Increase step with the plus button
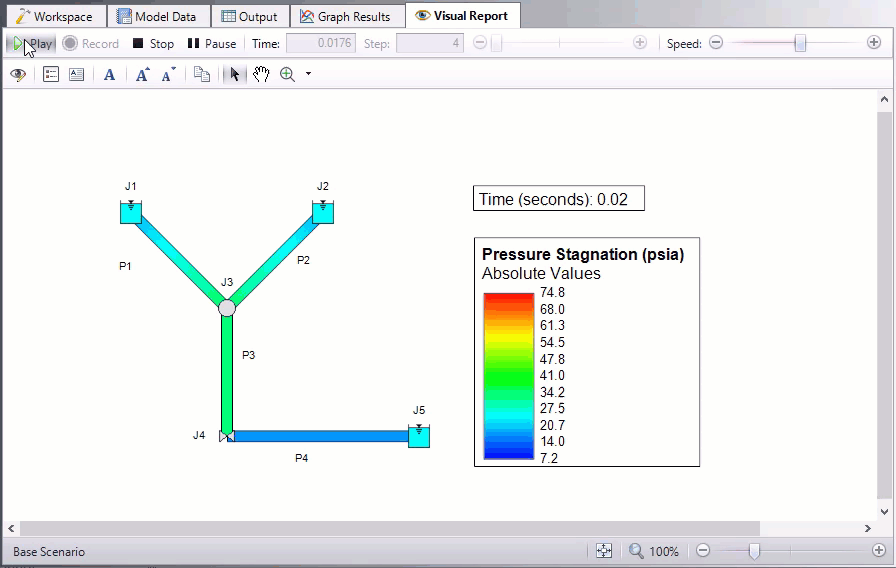 640,43
